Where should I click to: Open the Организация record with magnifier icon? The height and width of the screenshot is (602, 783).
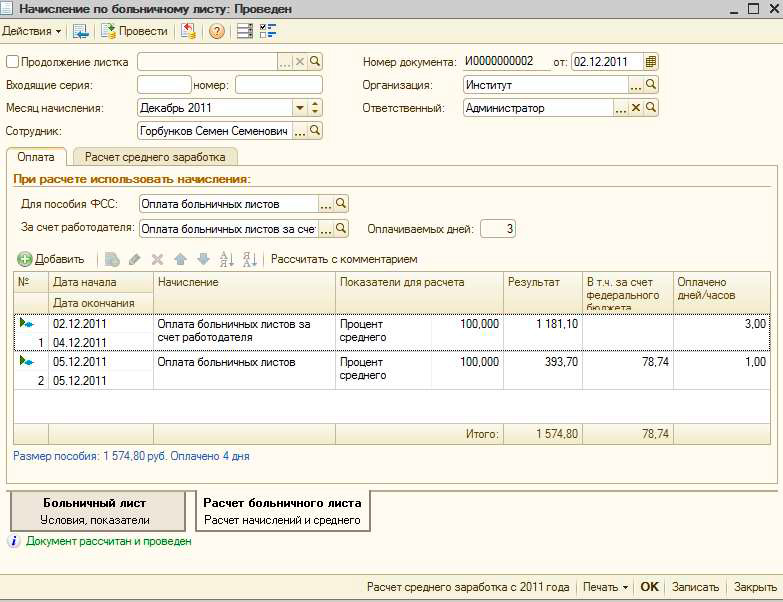point(651,84)
